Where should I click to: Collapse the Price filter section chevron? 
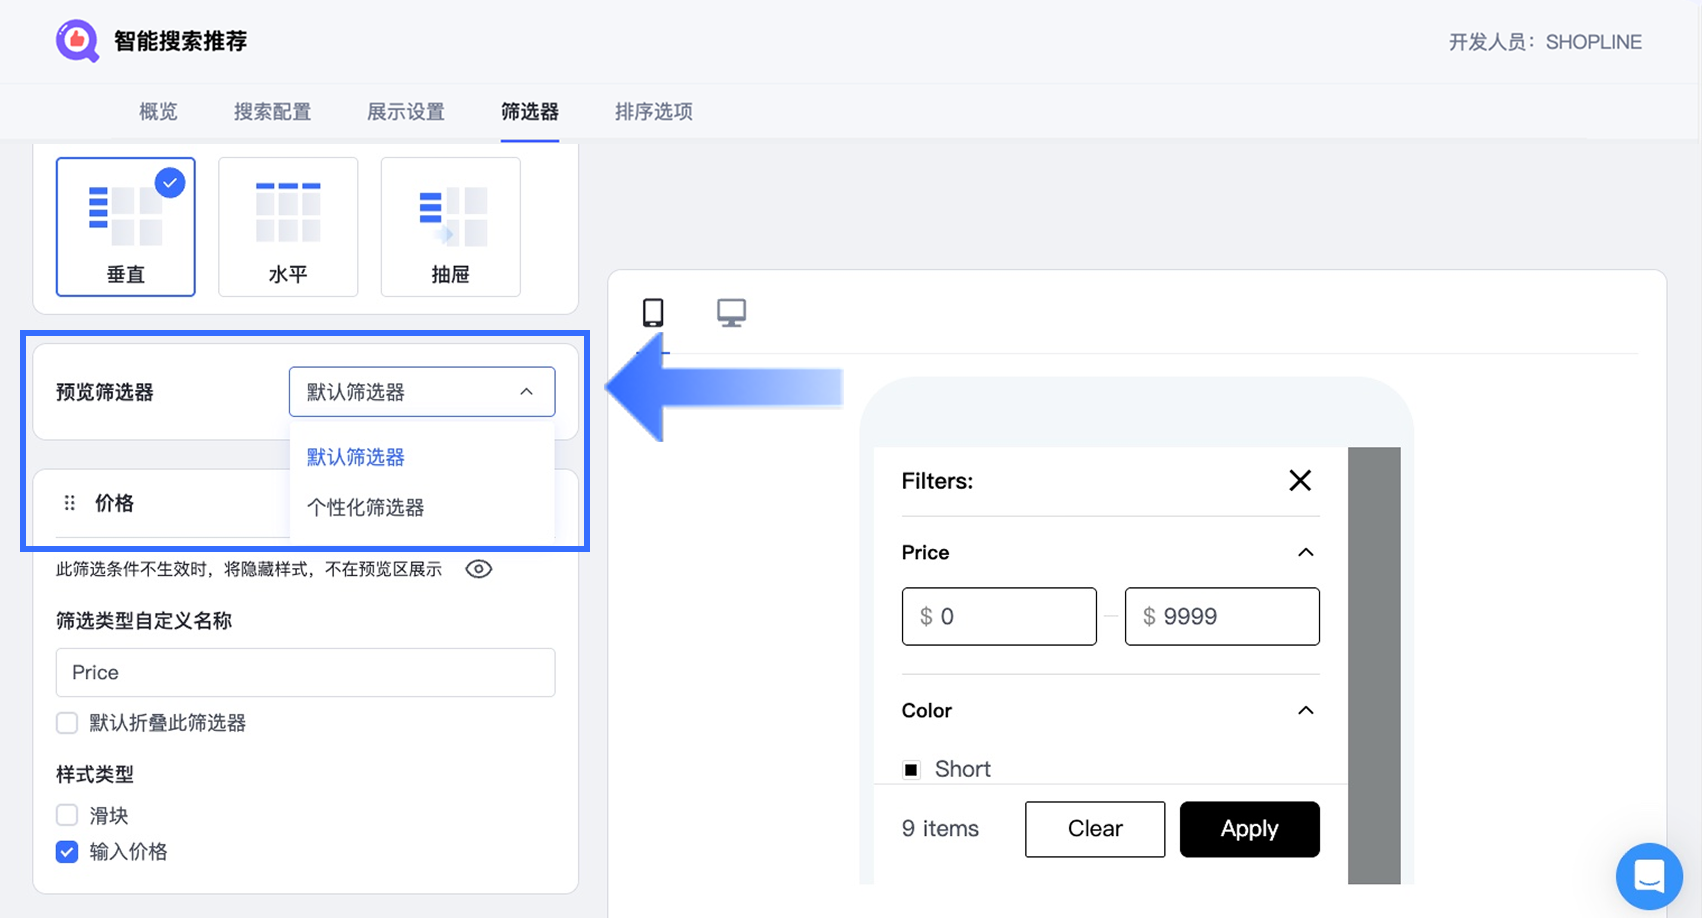click(x=1305, y=553)
